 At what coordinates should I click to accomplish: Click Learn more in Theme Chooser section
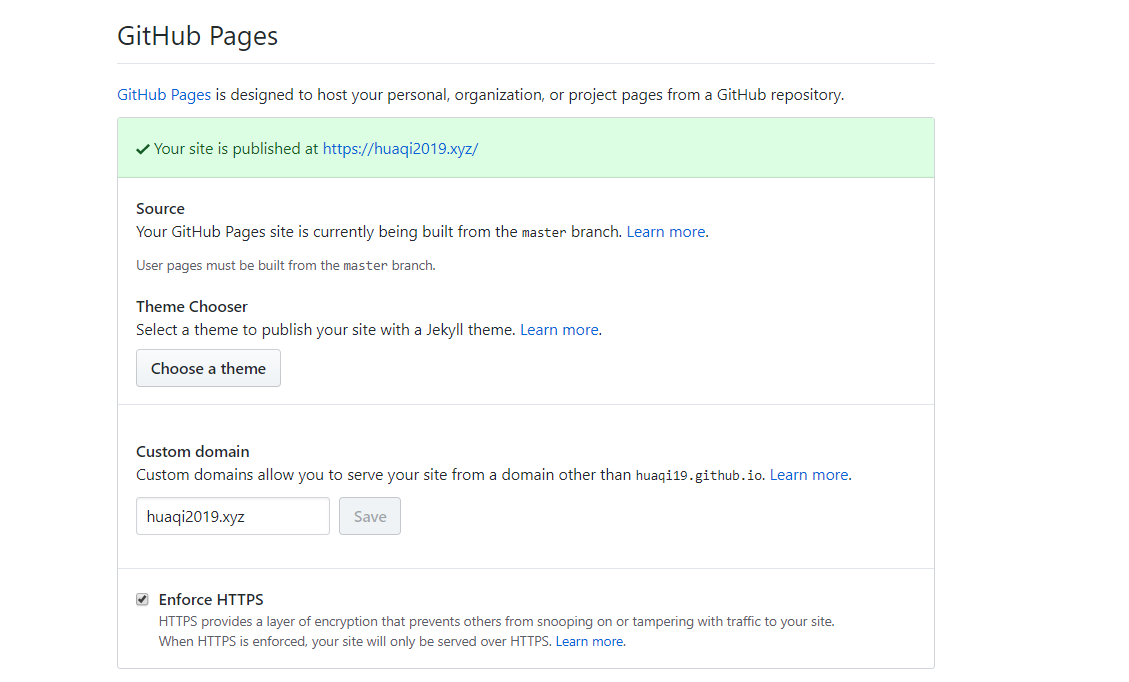[x=559, y=330]
